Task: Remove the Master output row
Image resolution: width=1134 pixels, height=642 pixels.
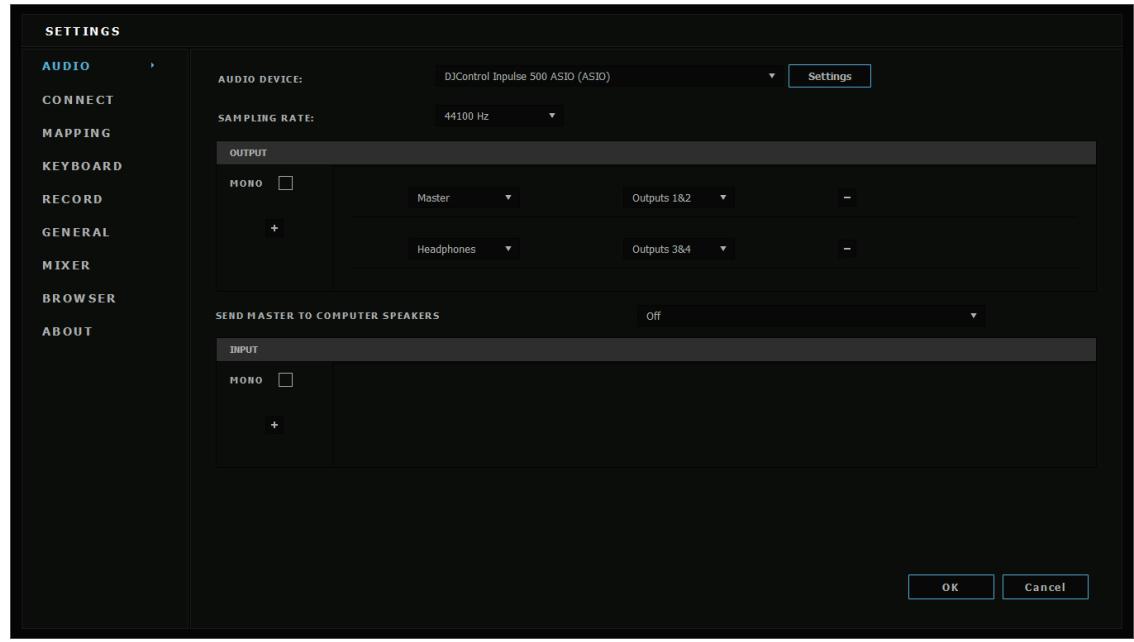Action: click(x=847, y=197)
